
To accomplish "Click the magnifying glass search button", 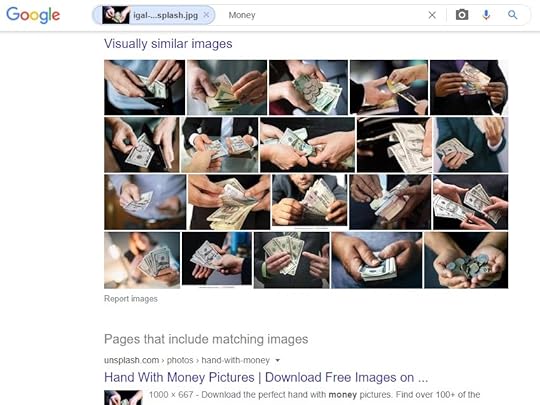I will [512, 15].
